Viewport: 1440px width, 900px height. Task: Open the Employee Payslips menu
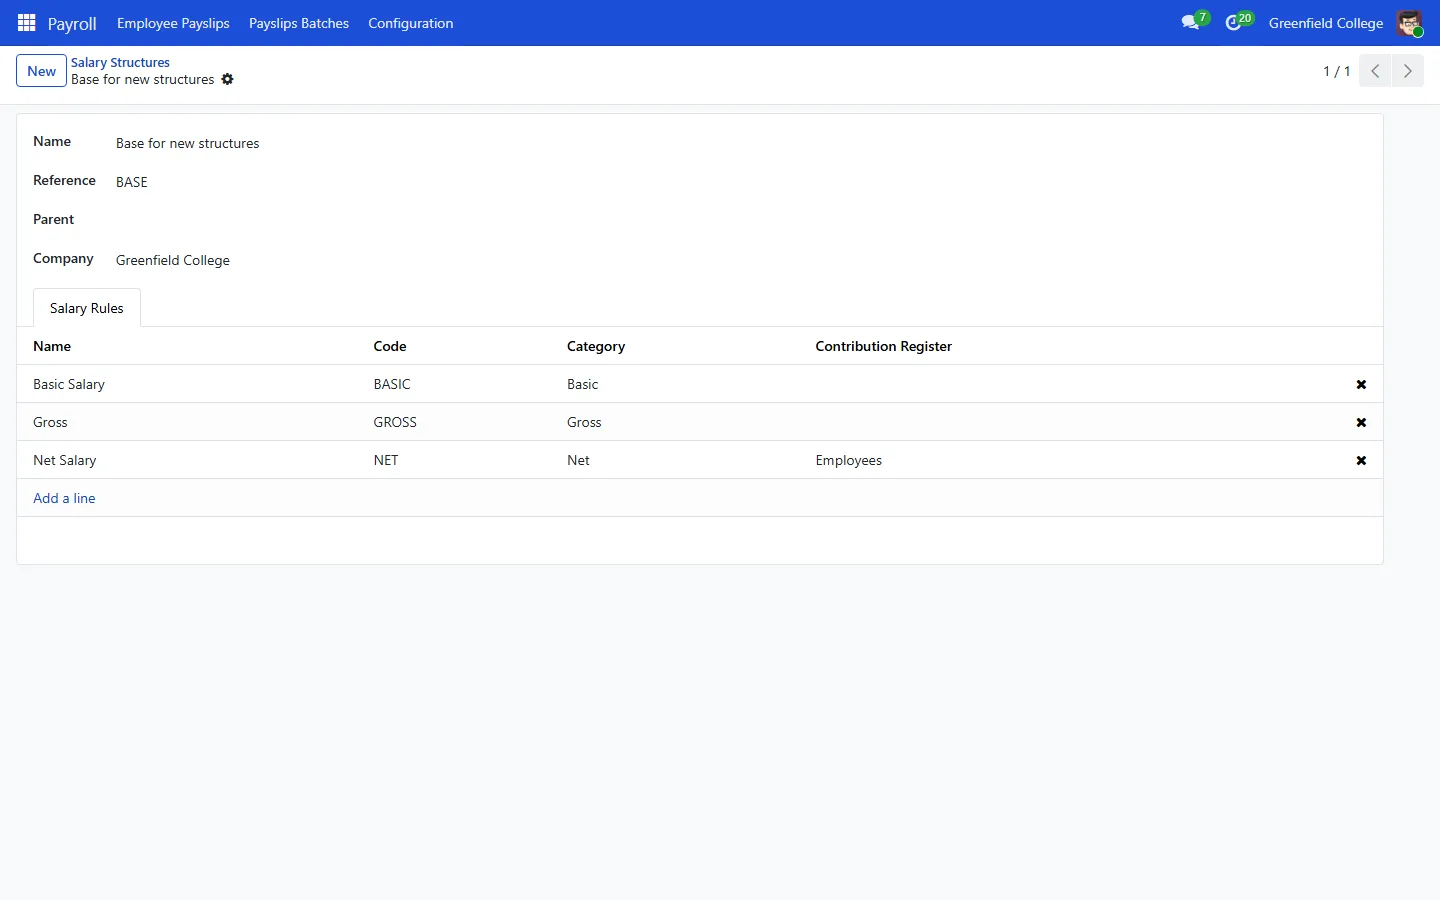[x=173, y=23]
